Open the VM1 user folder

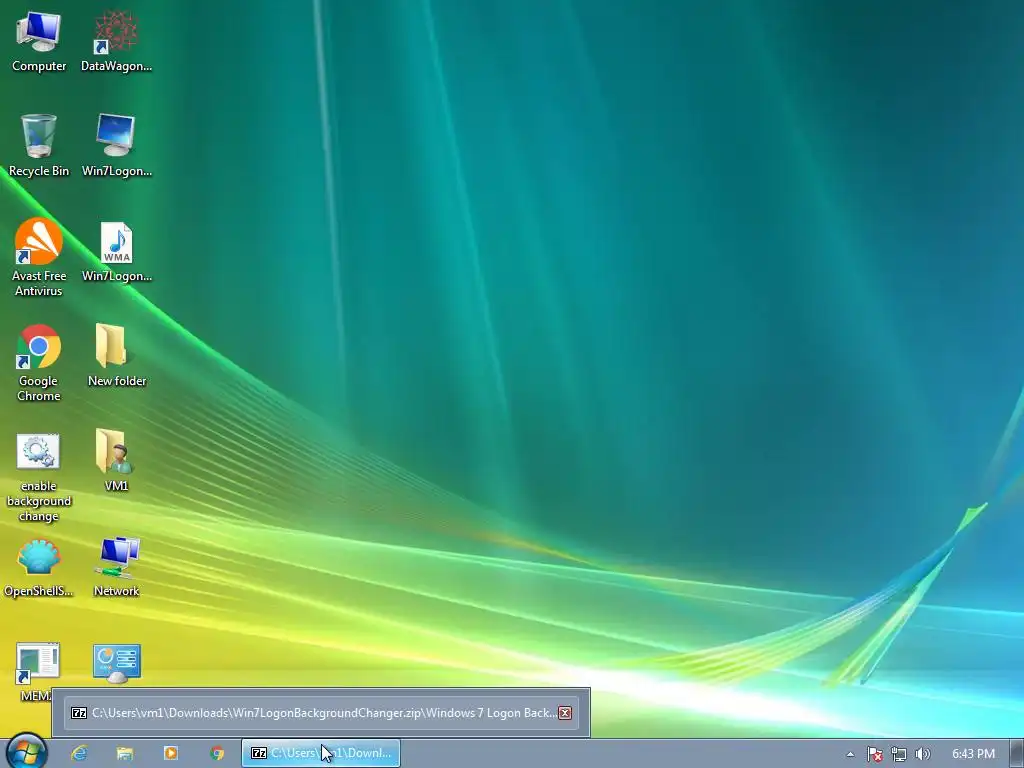pyautogui.click(x=116, y=460)
